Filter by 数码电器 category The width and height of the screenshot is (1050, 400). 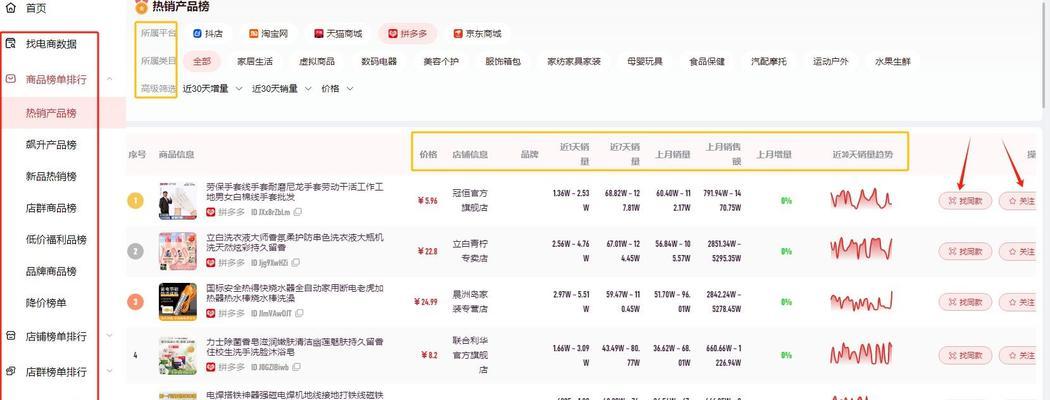click(x=379, y=61)
